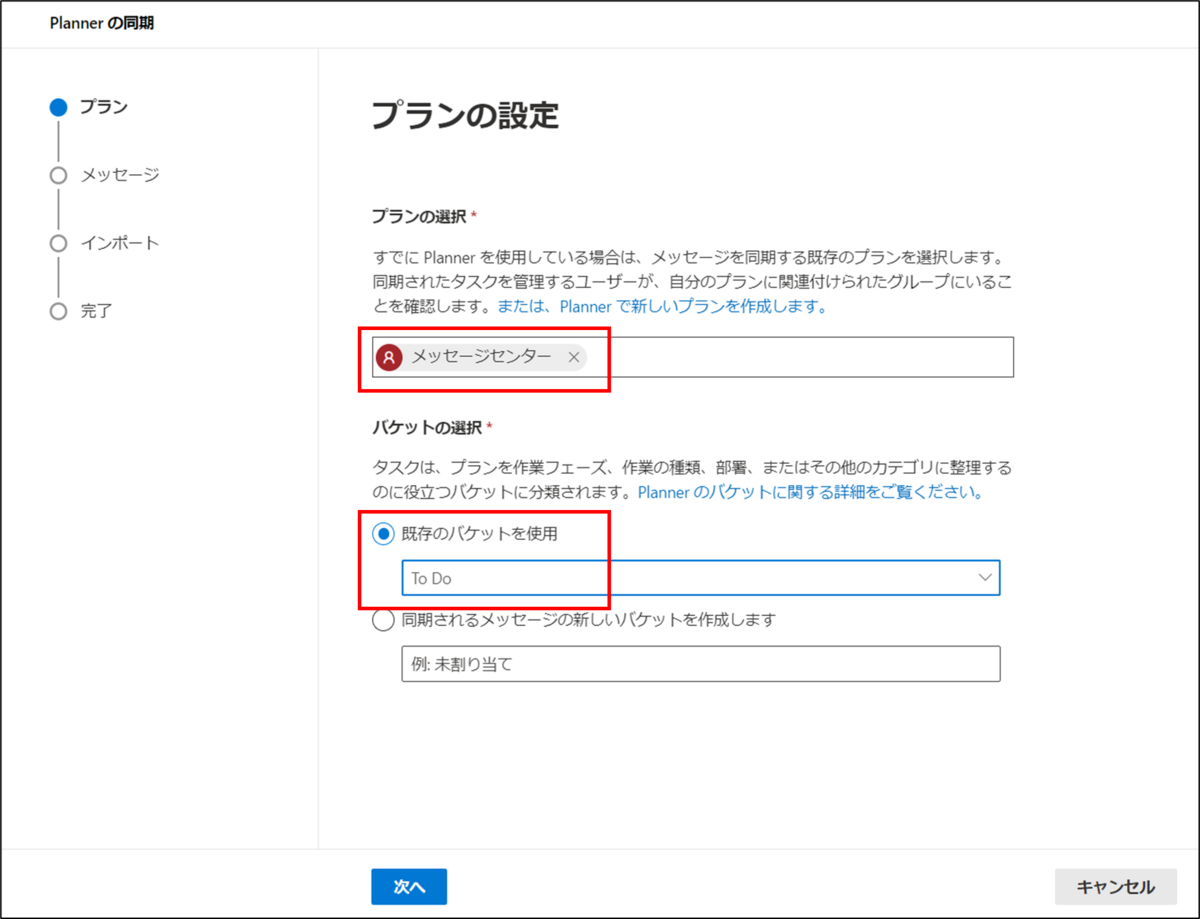Image resolution: width=1200 pixels, height=919 pixels.
Task: Click the プランの設定 heading
Action: (465, 115)
